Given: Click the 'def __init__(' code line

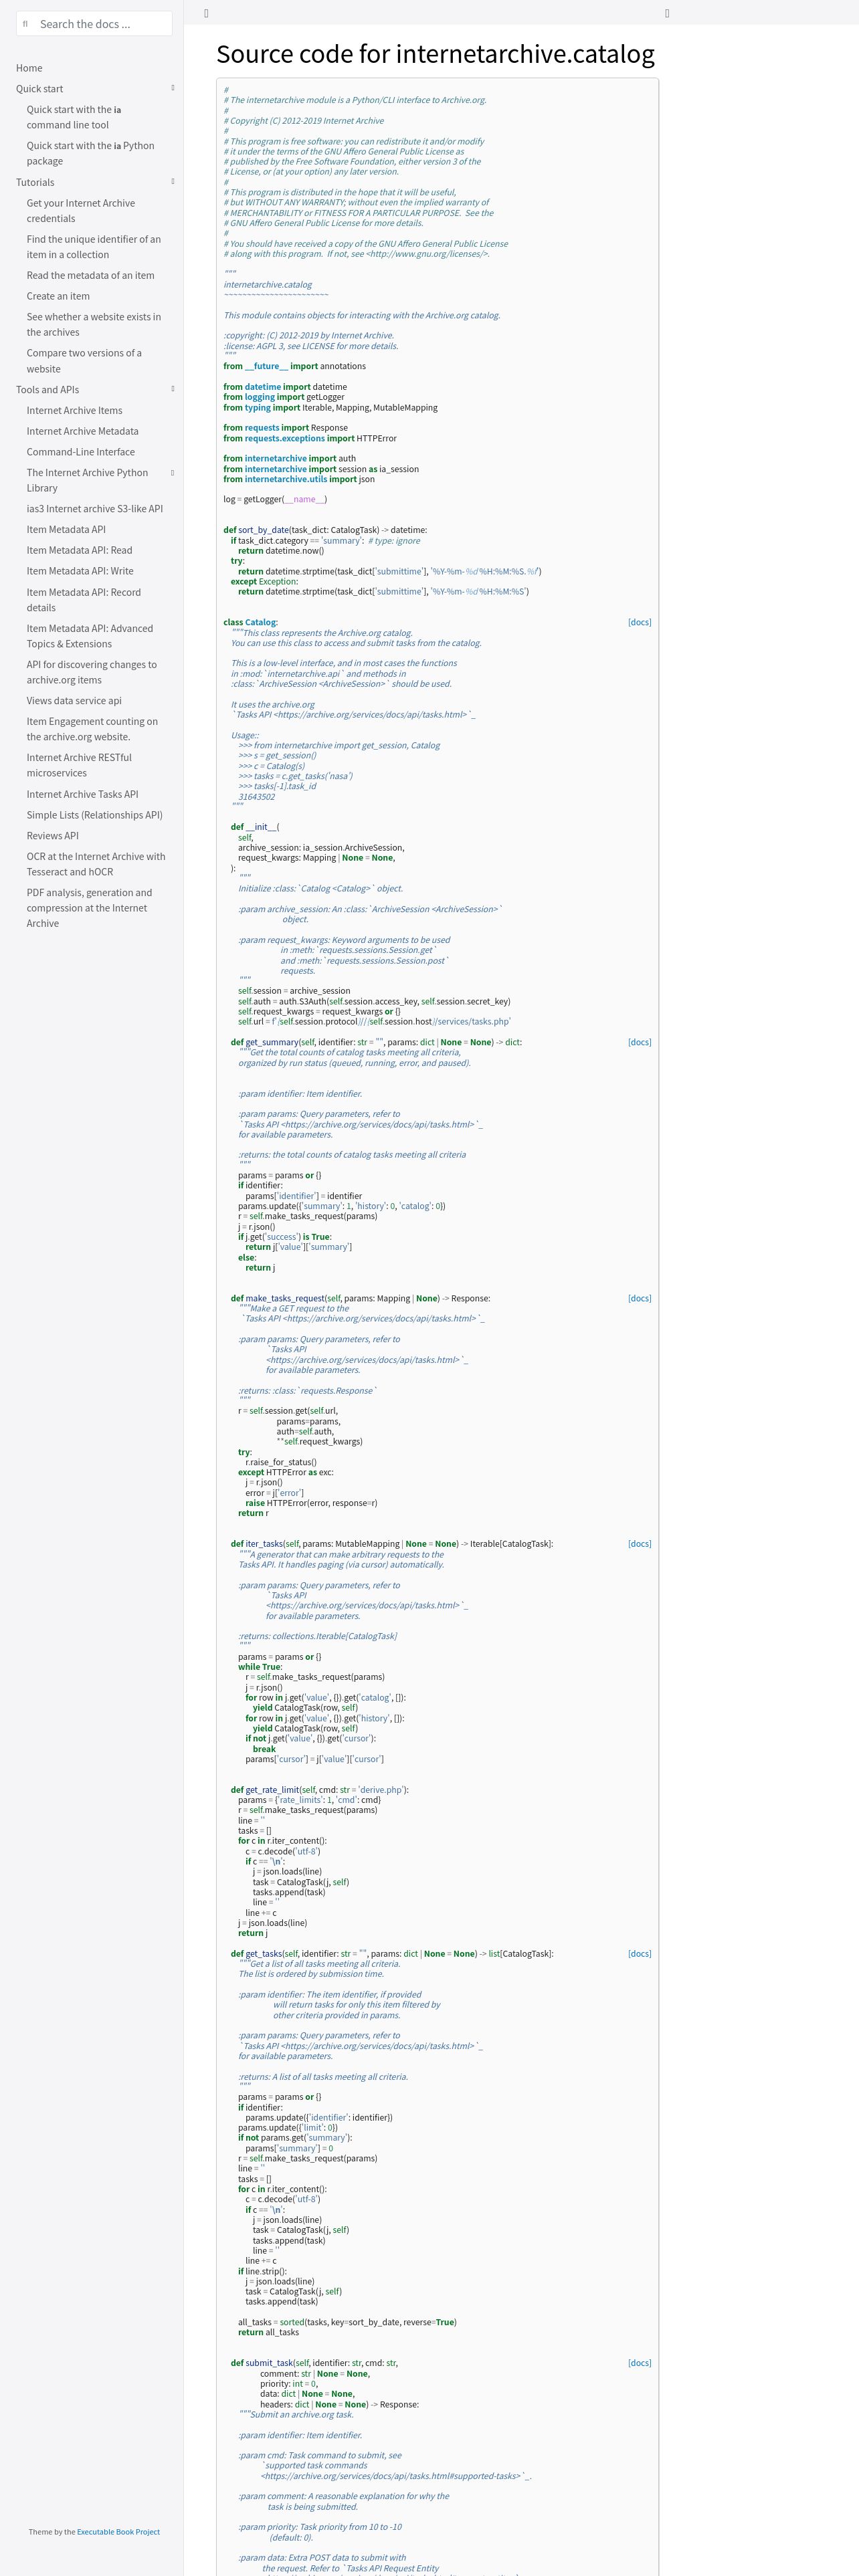Looking at the screenshot, I should tap(255, 827).
